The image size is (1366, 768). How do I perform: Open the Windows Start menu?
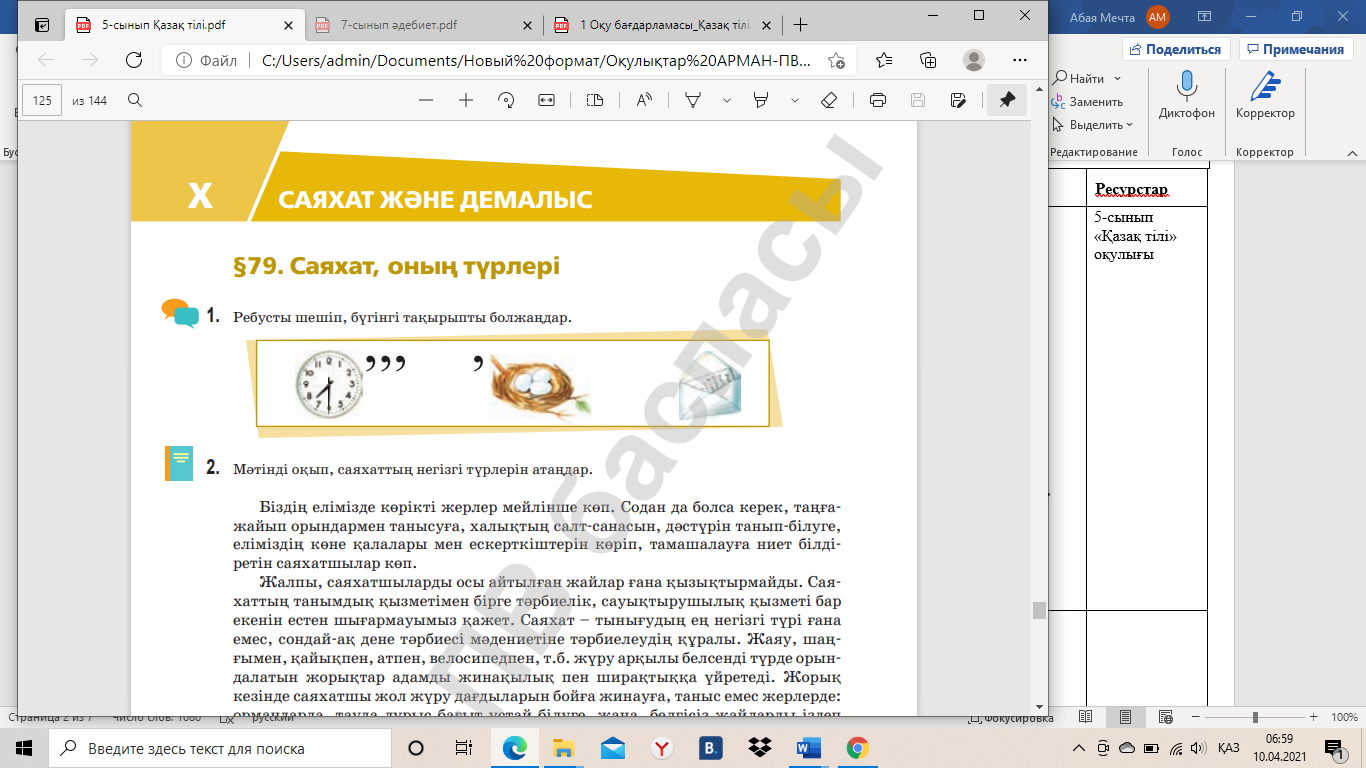pos(24,748)
